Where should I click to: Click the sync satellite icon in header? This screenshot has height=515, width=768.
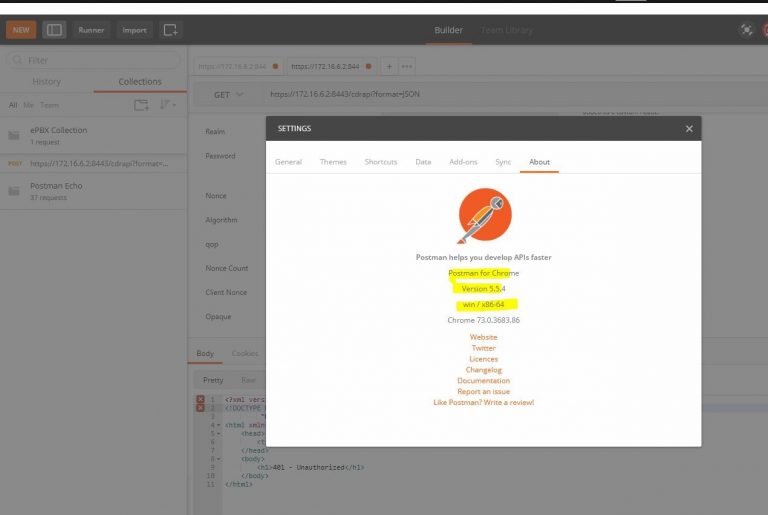[x=746, y=30]
